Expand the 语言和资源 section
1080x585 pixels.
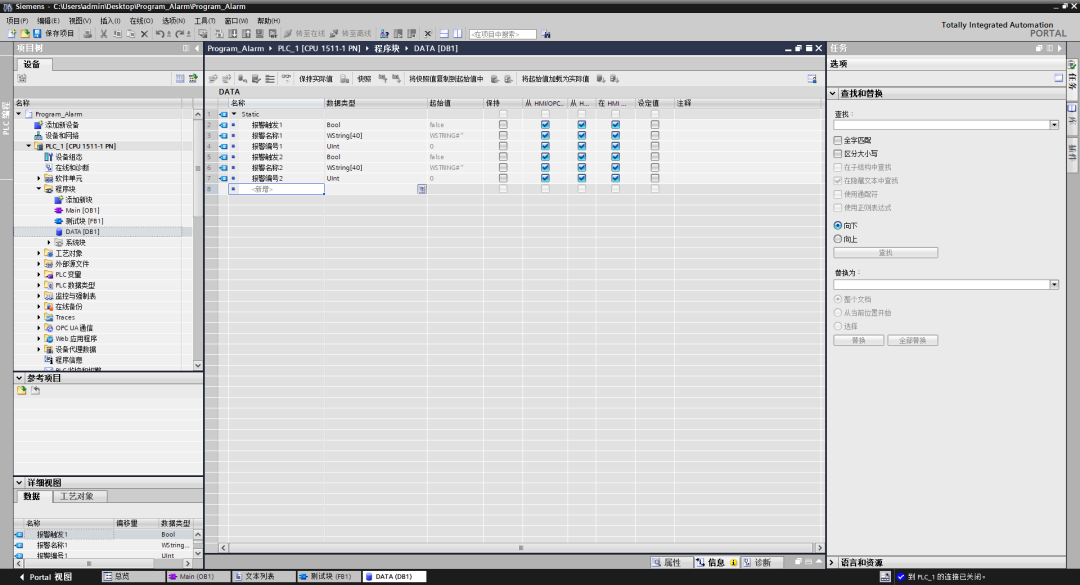coord(832,562)
